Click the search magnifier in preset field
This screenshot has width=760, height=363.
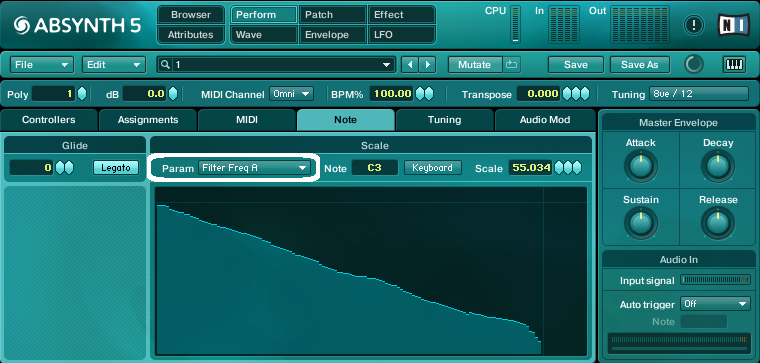[x=166, y=64]
